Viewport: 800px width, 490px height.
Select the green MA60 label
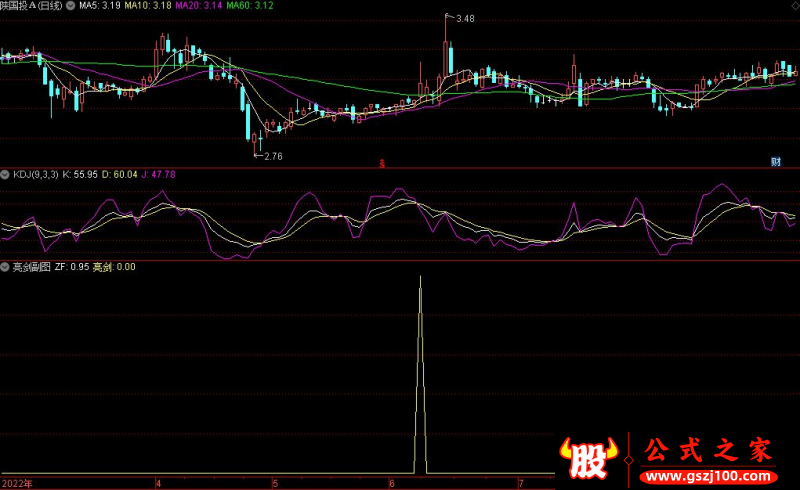coord(252,6)
